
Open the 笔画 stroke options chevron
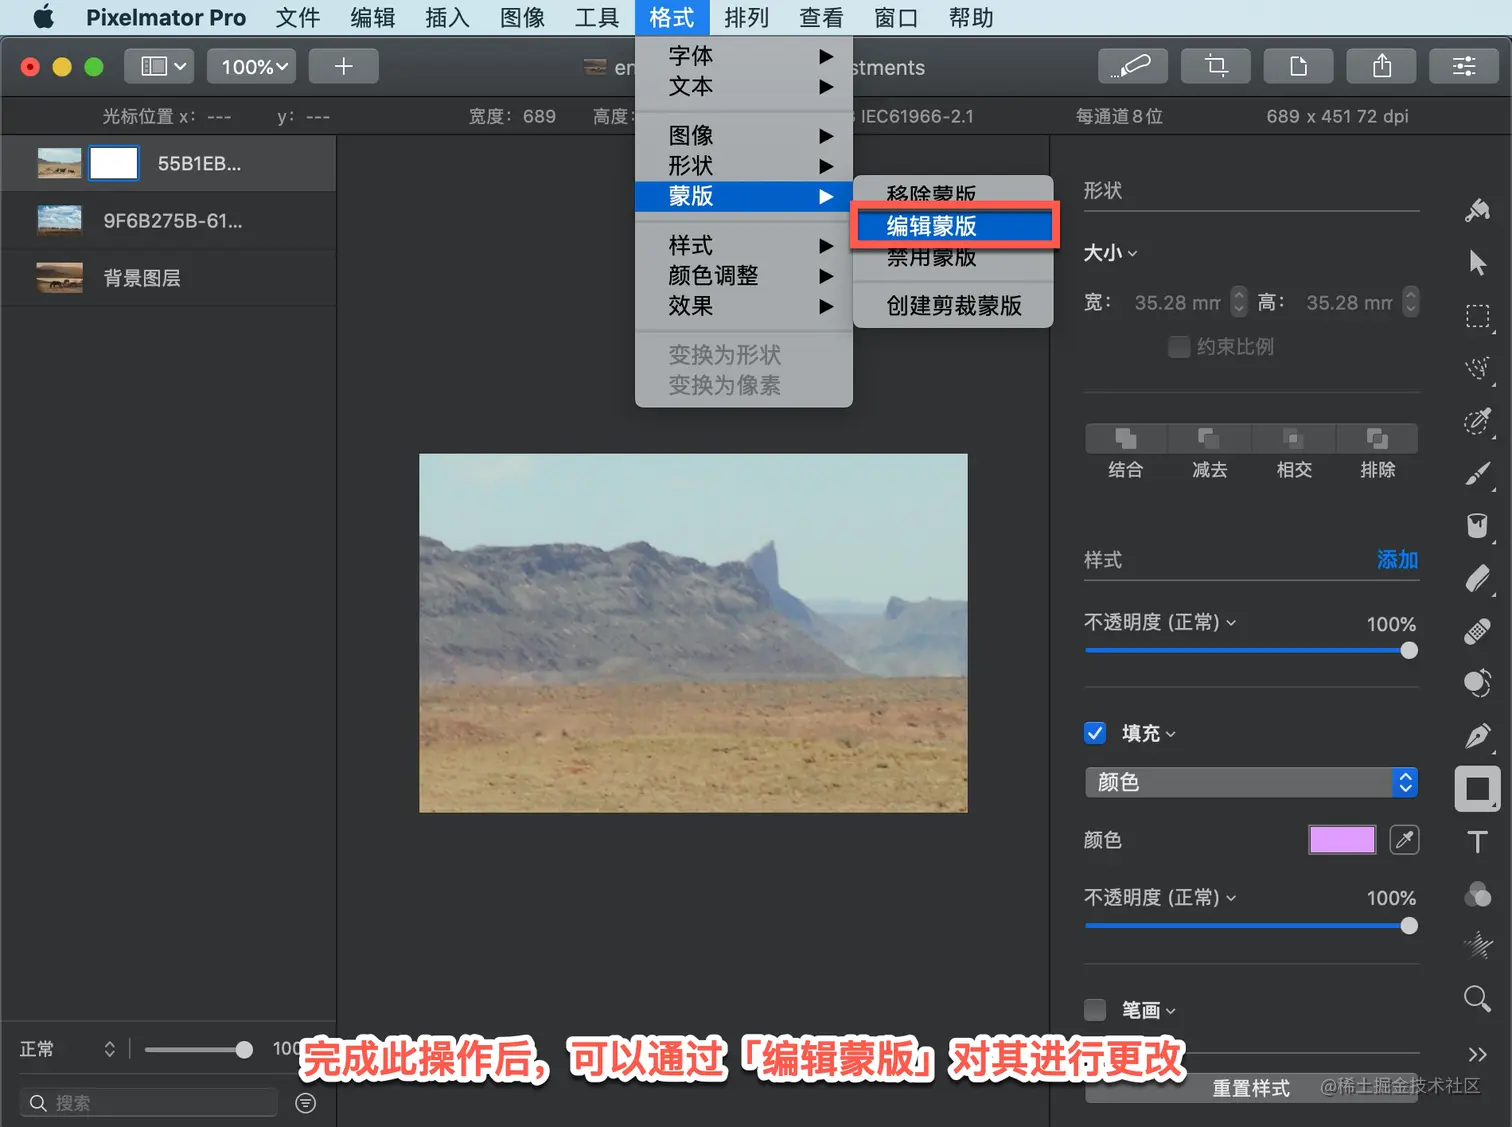pos(1170,1011)
